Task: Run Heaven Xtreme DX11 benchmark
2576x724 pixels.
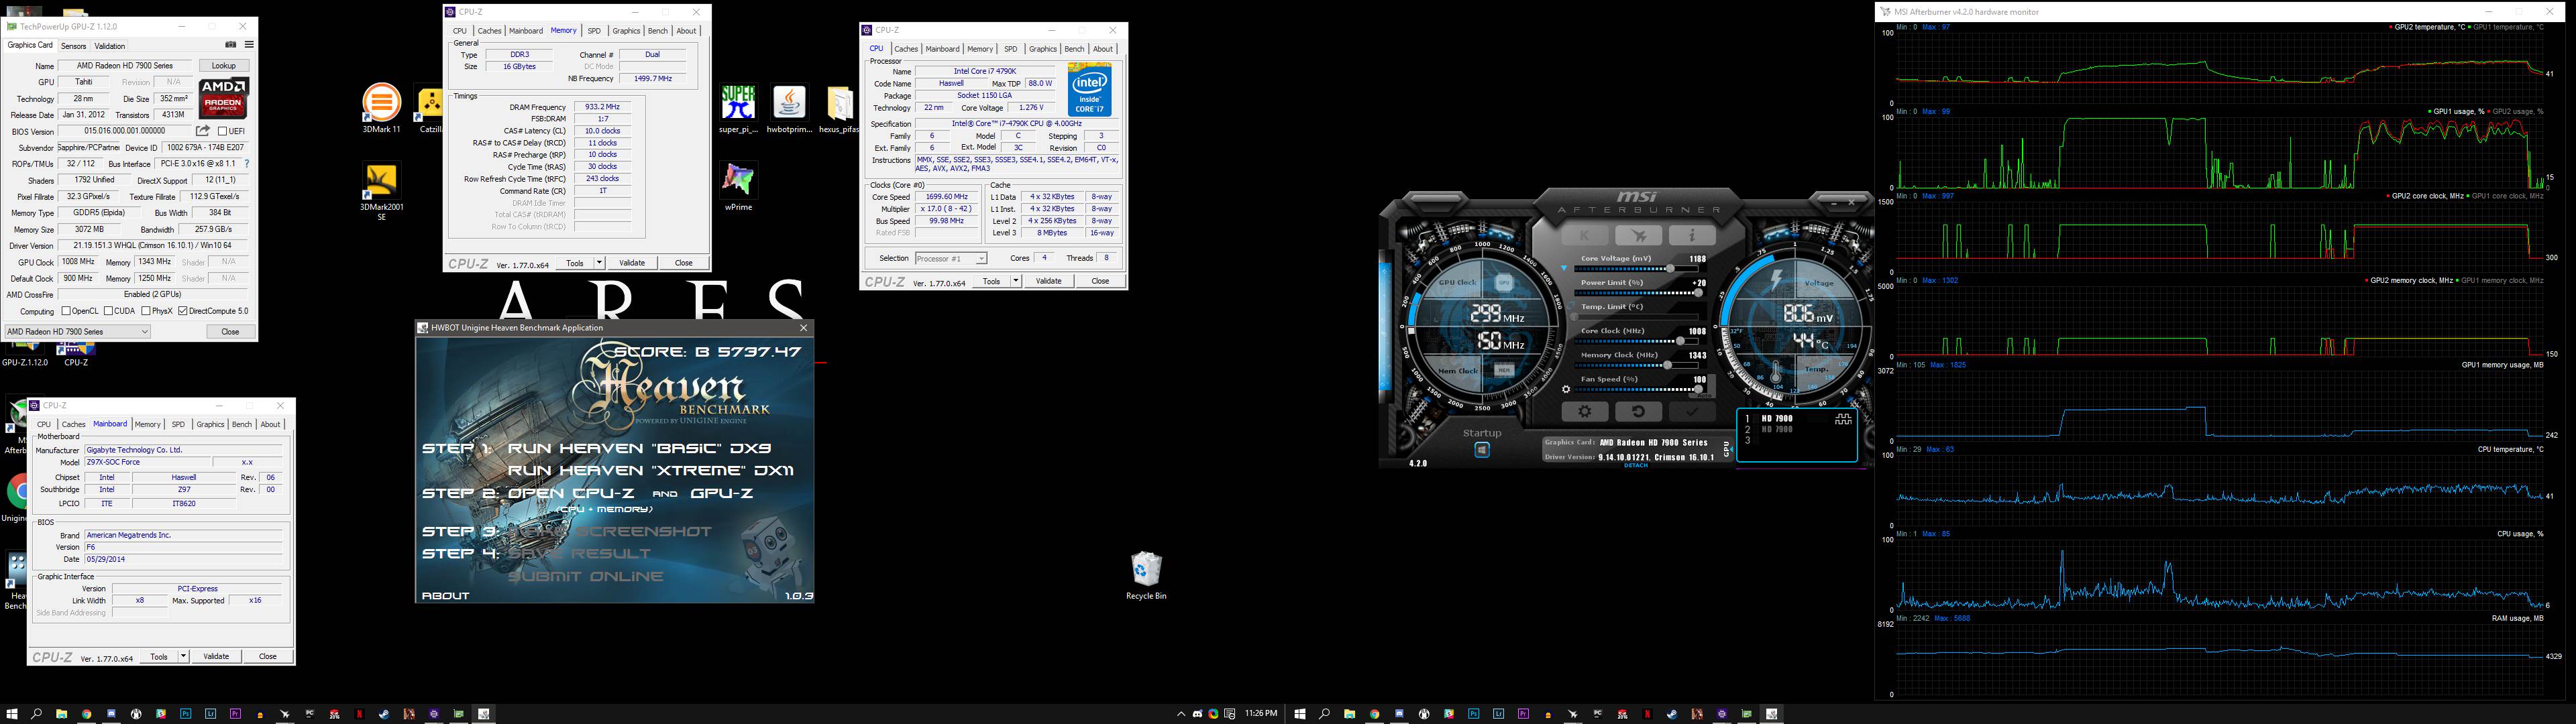Action: tap(651, 470)
